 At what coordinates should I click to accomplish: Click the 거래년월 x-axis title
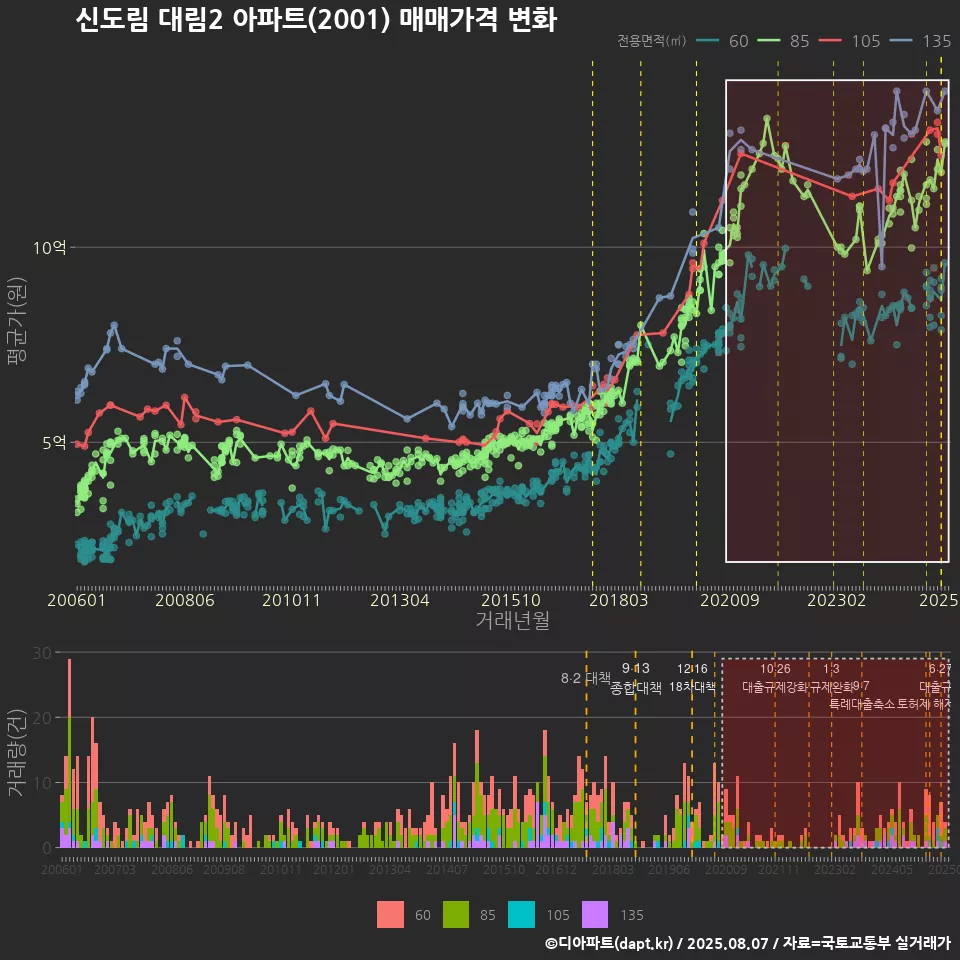point(512,620)
